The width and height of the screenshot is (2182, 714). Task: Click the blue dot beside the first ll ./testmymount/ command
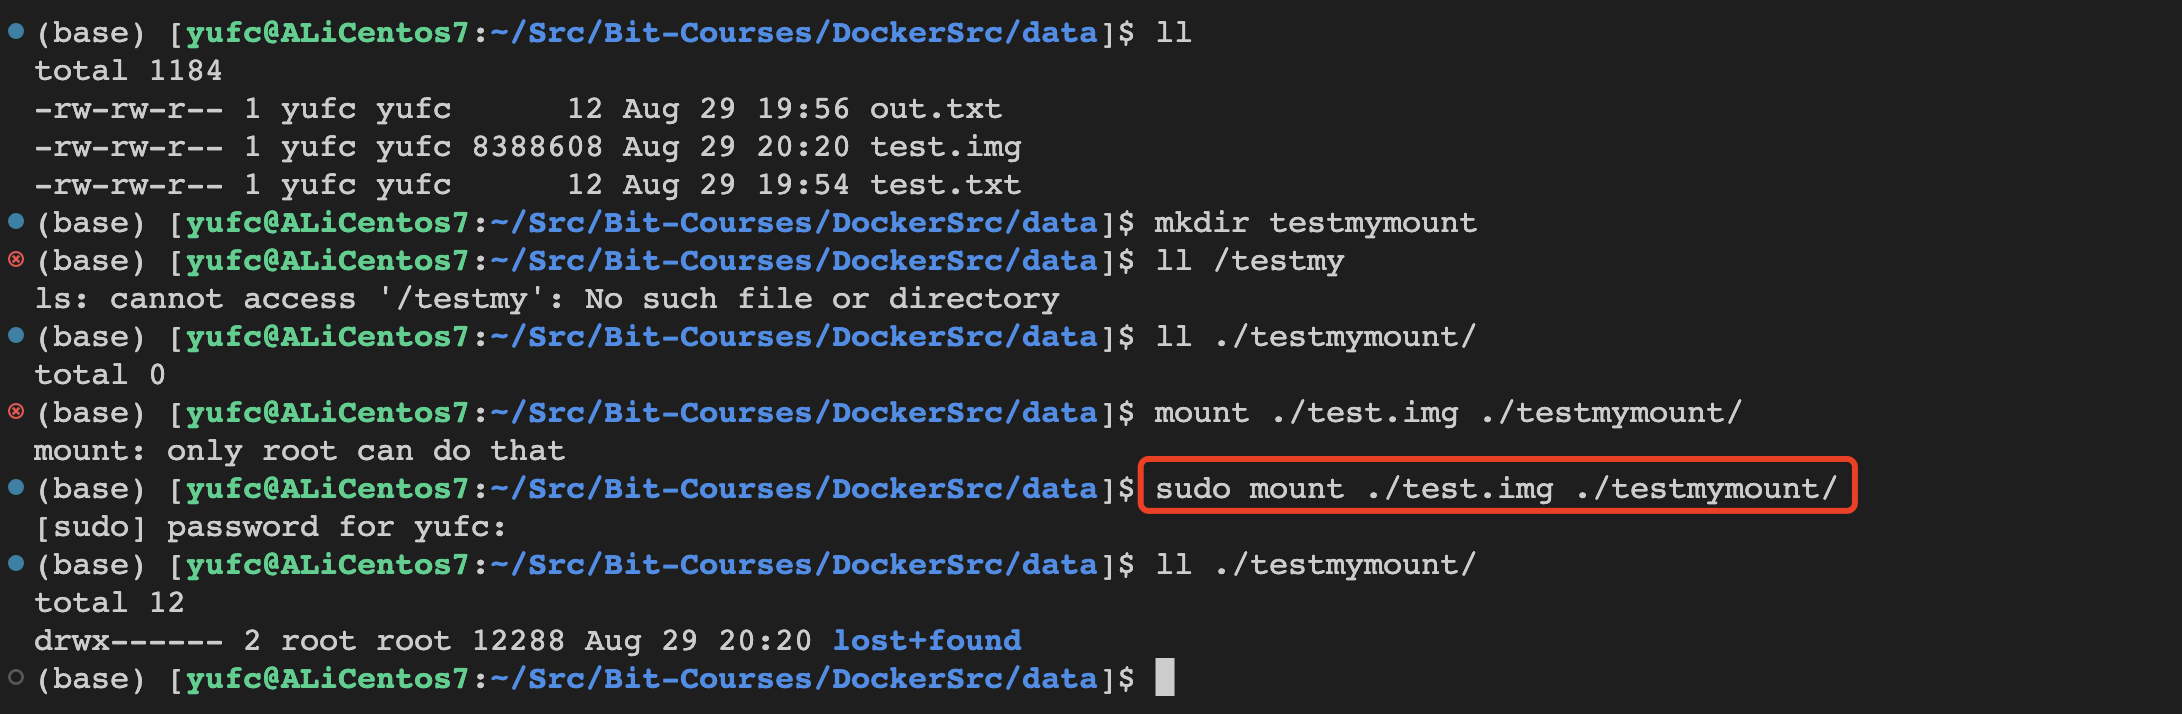[x=16, y=335]
